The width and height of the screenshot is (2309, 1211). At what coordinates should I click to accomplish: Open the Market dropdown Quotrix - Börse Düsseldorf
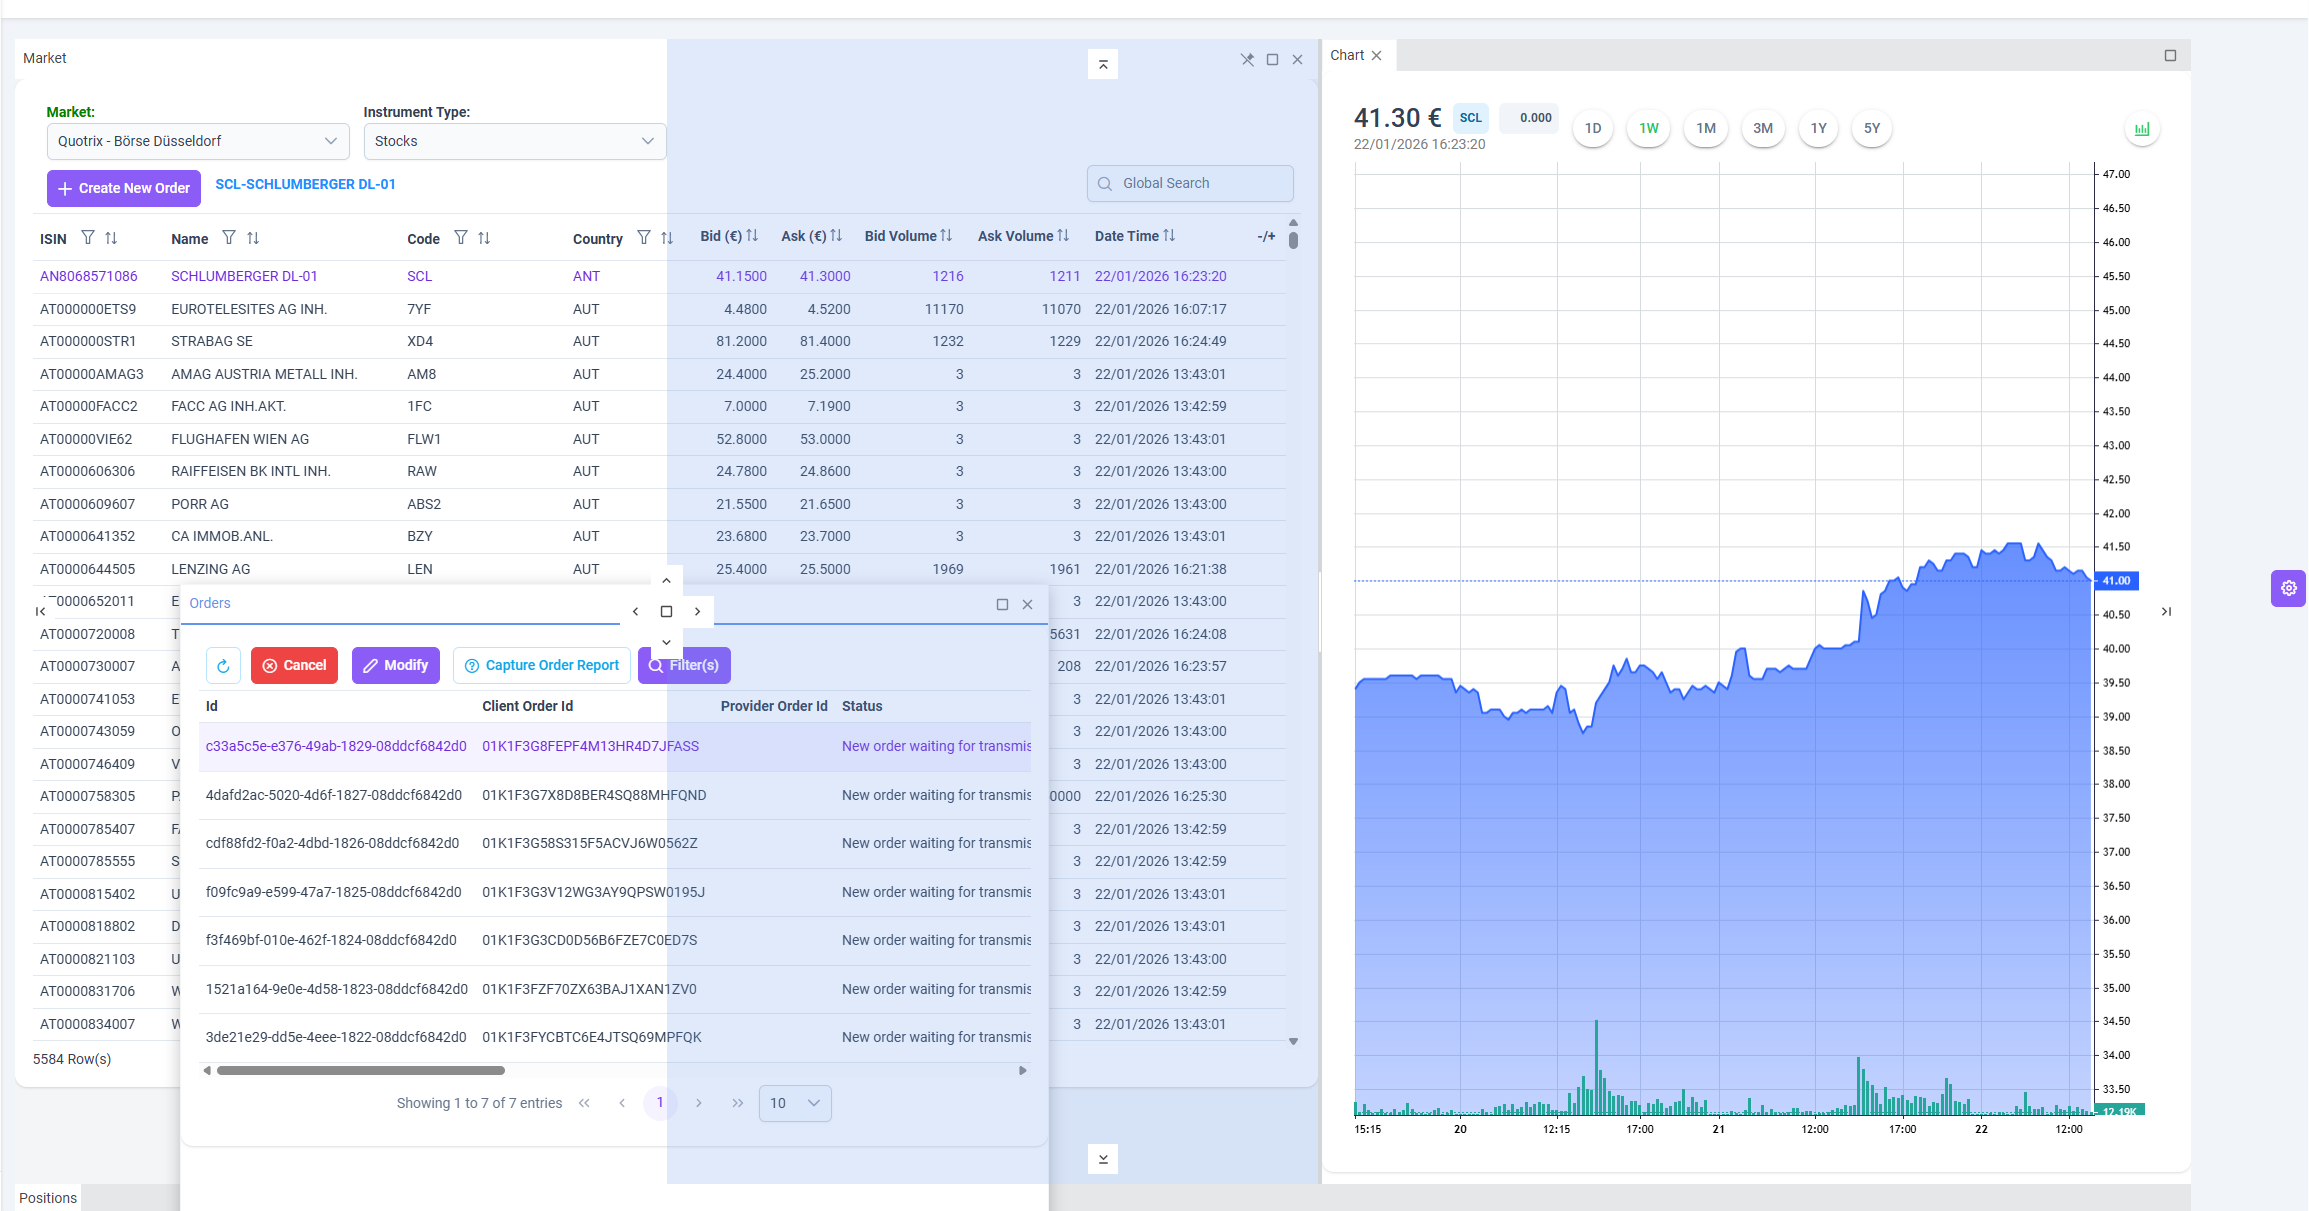tap(198, 141)
